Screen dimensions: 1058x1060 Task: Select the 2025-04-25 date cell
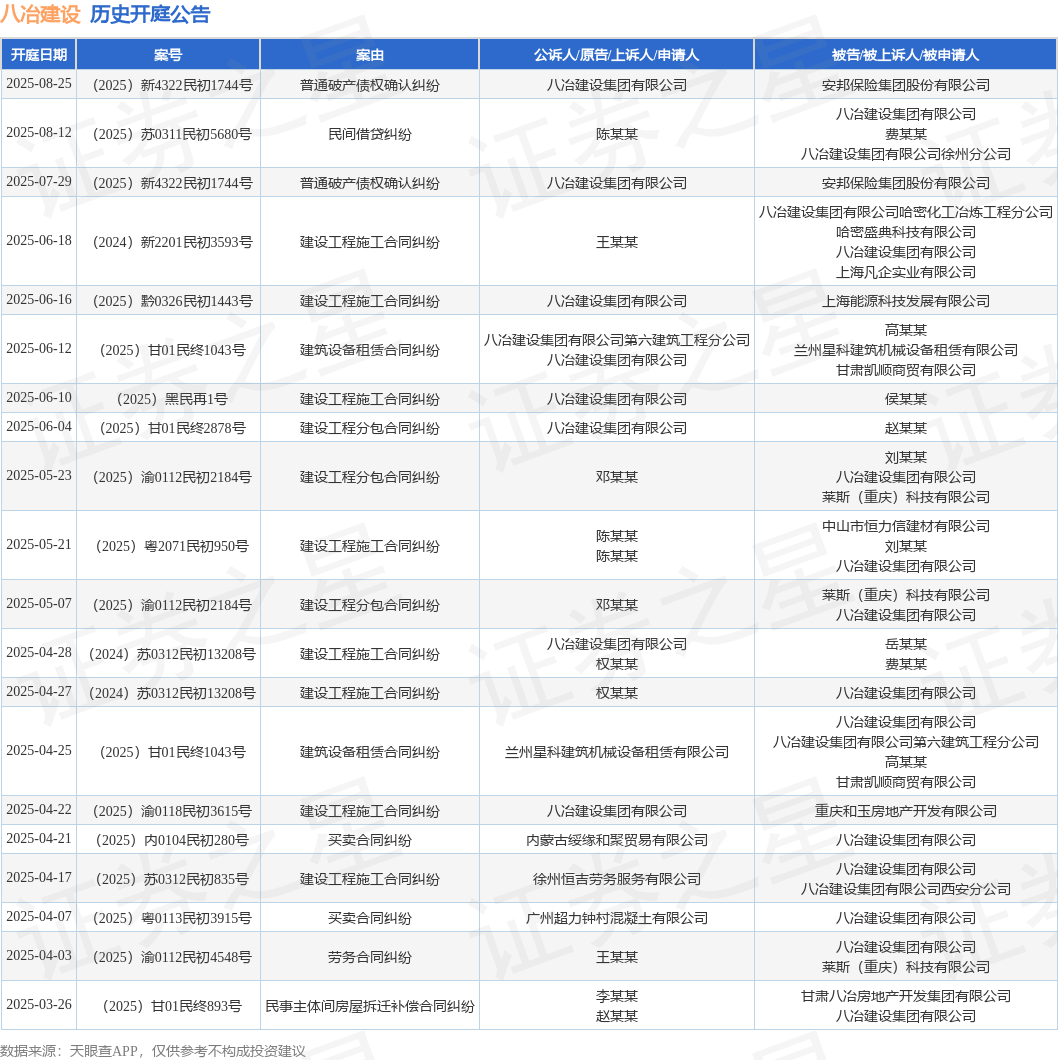[39, 750]
